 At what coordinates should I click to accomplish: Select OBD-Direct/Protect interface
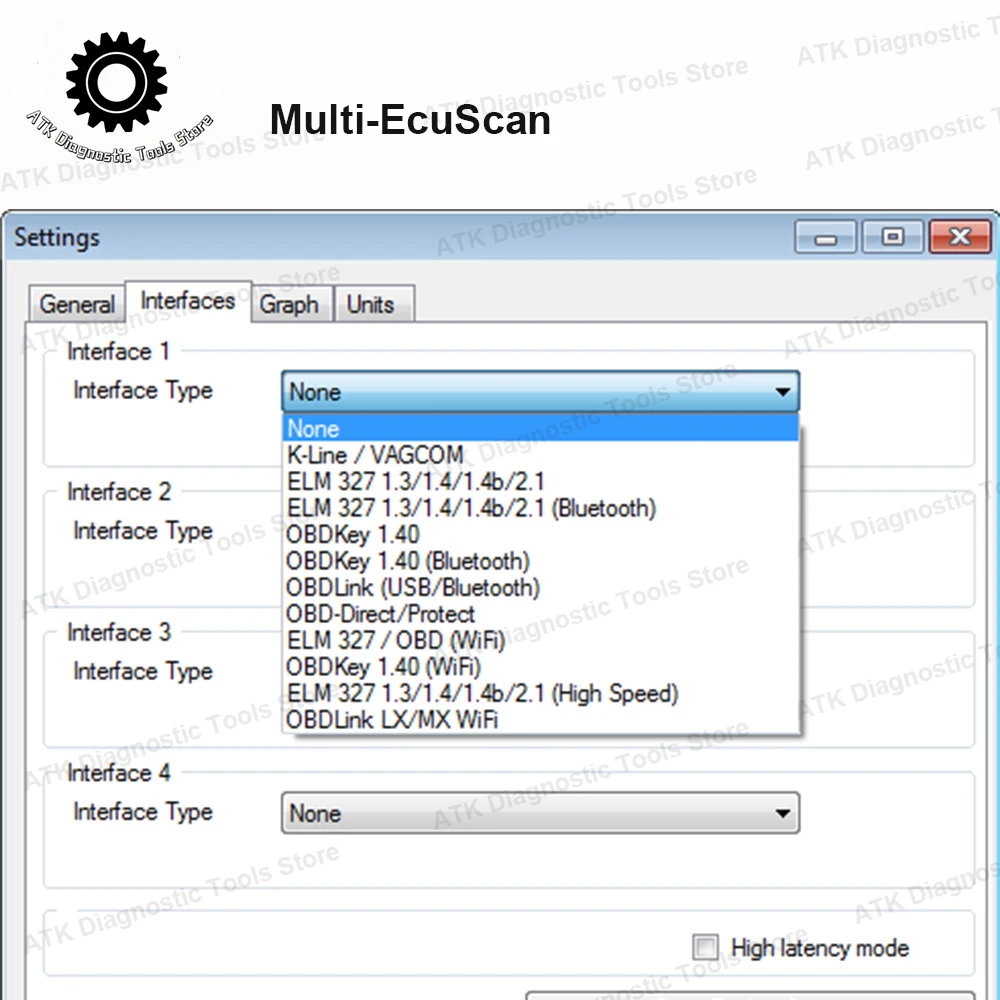click(x=540, y=614)
